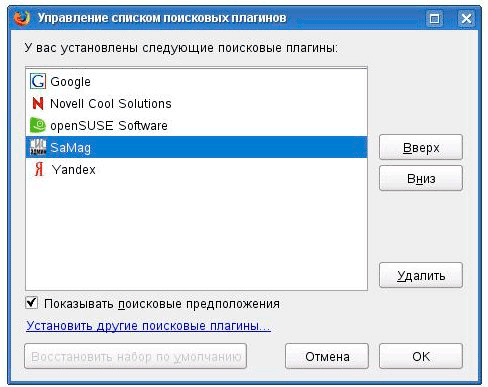Select the Google entry in the list

(x=196, y=82)
